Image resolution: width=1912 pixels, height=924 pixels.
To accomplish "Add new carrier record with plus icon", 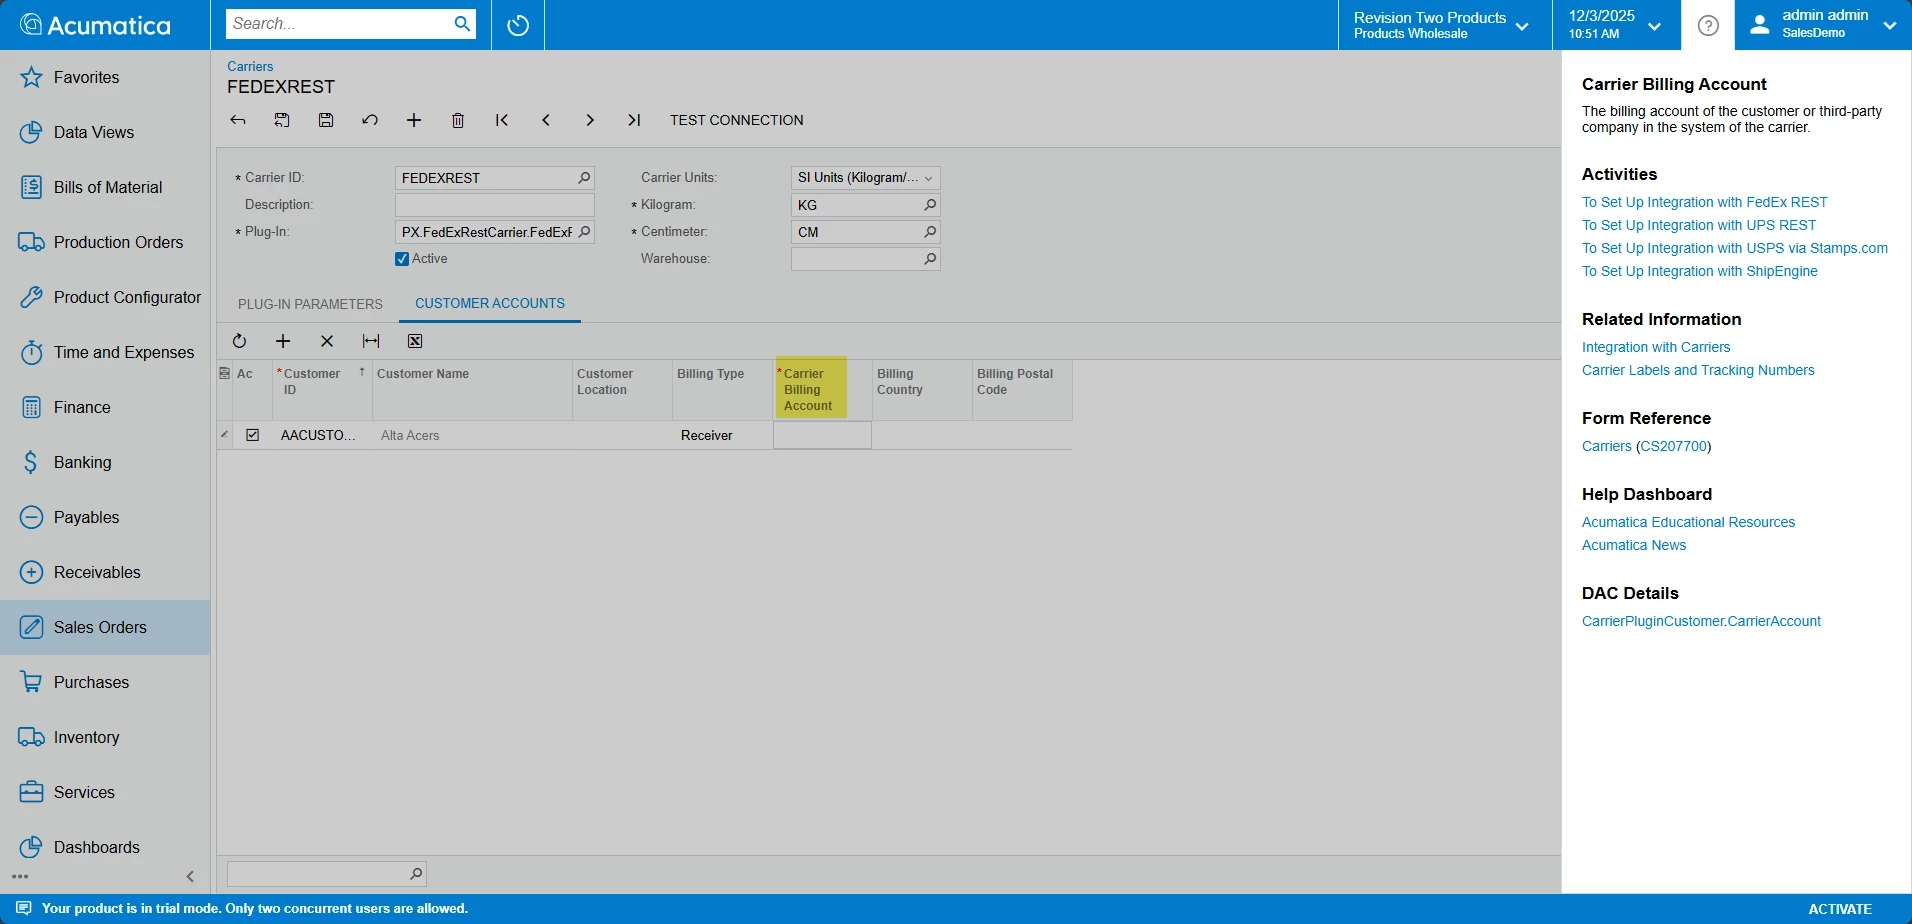I will (414, 120).
